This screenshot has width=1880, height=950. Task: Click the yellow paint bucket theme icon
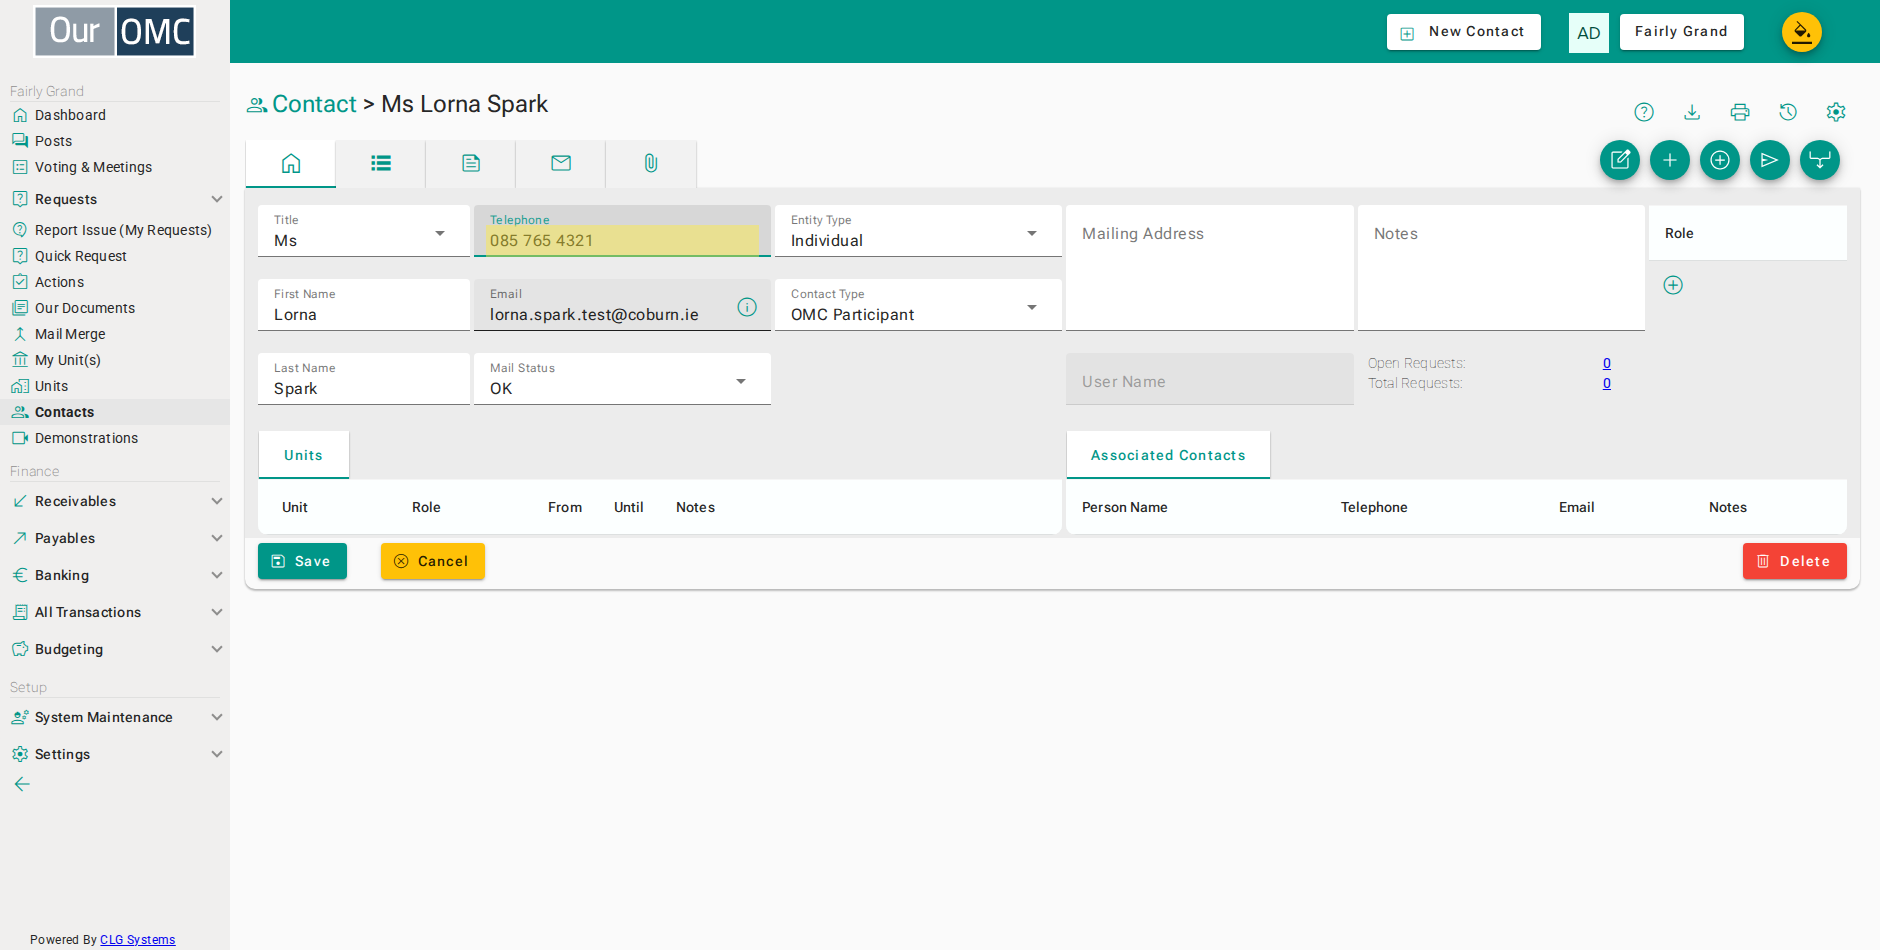(x=1802, y=32)
